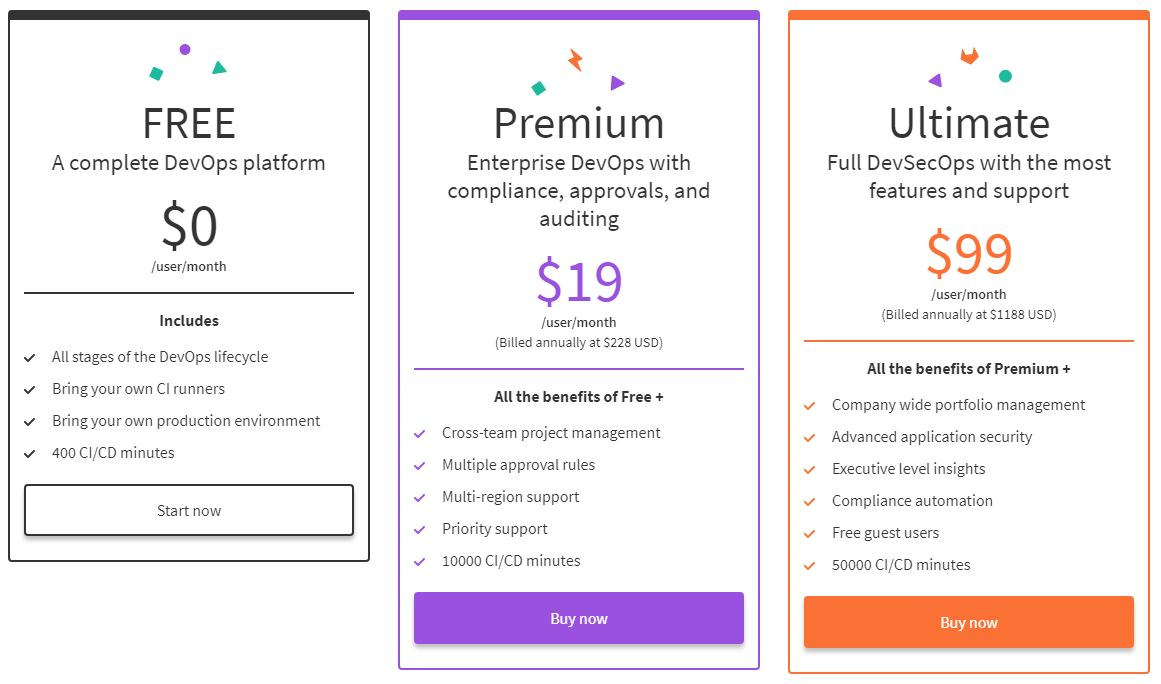Image resolution: width=1161 pixels, height=684 pixels.
Task: Start now with the Free plan
Action: [189, 510]
